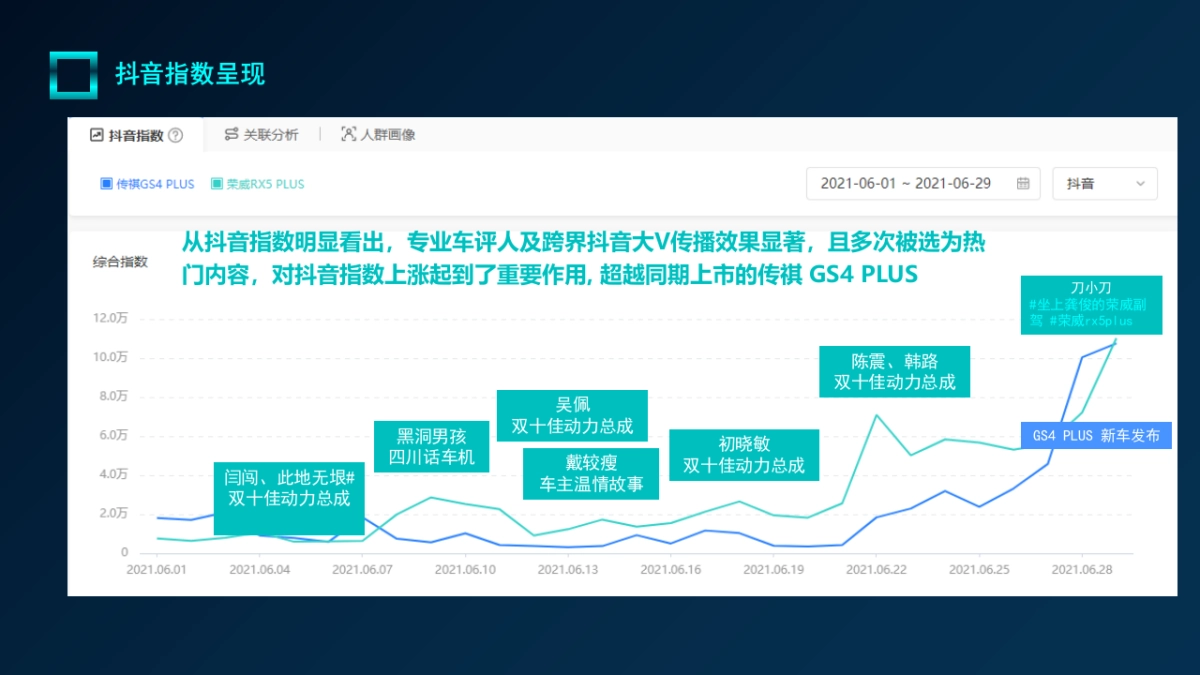
Task: Click the 陈震、韩路 annotation box
Action: (x=894, y=371)
